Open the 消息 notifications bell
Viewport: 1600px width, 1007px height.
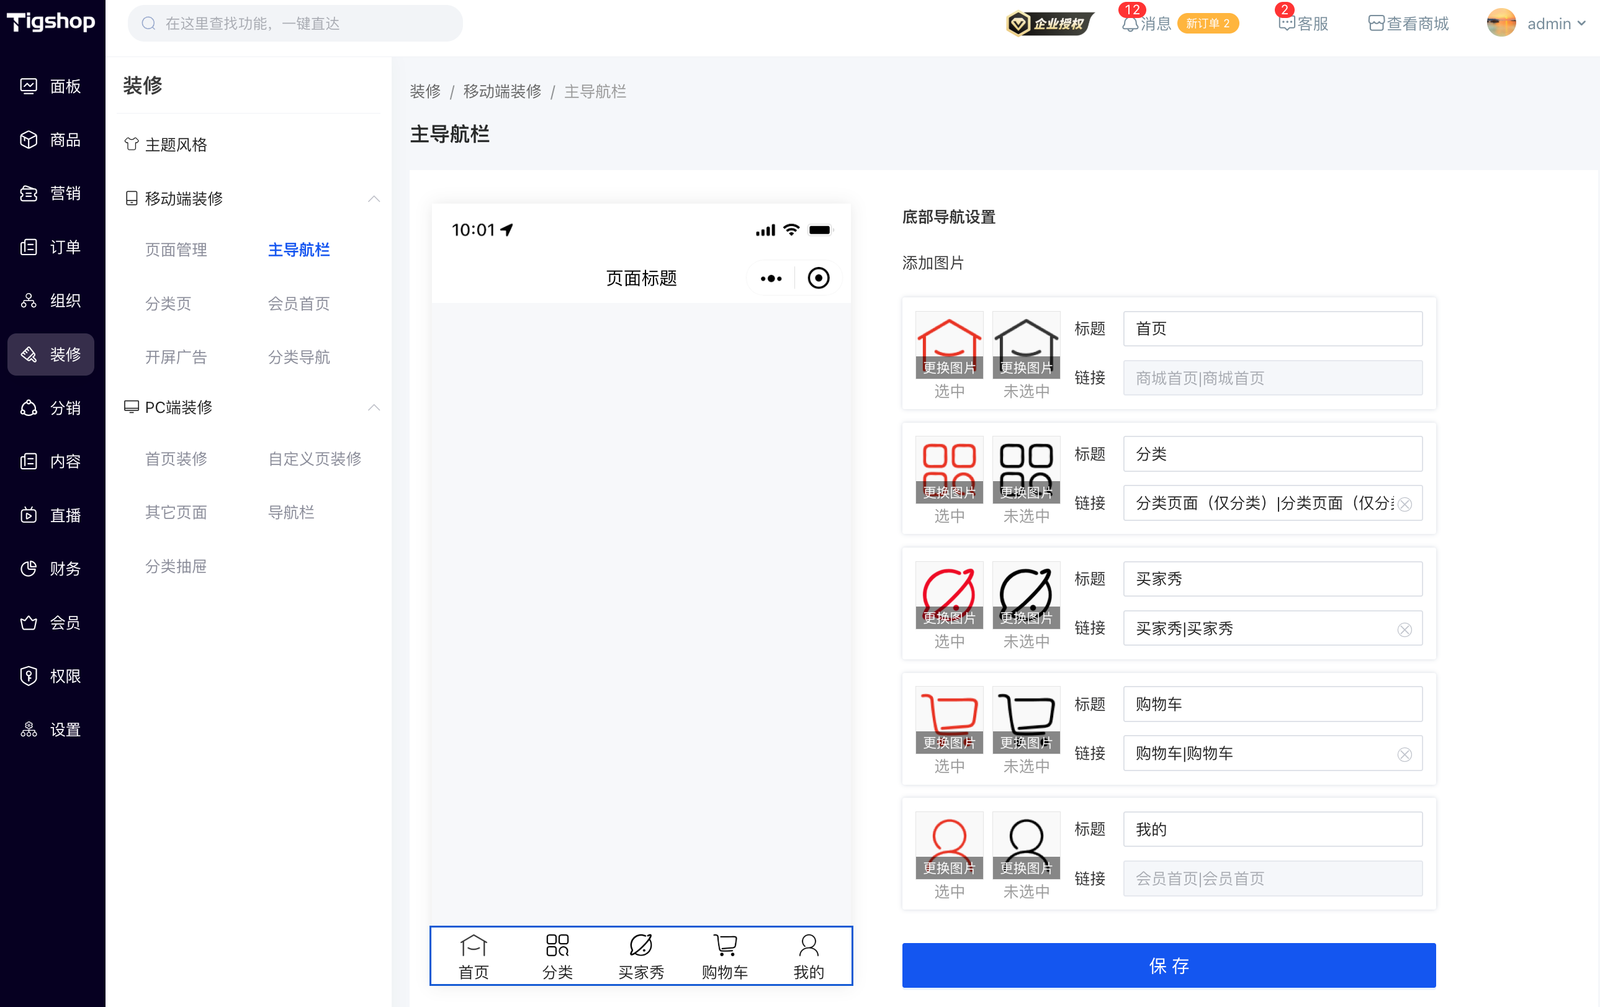coord(1146,23)
